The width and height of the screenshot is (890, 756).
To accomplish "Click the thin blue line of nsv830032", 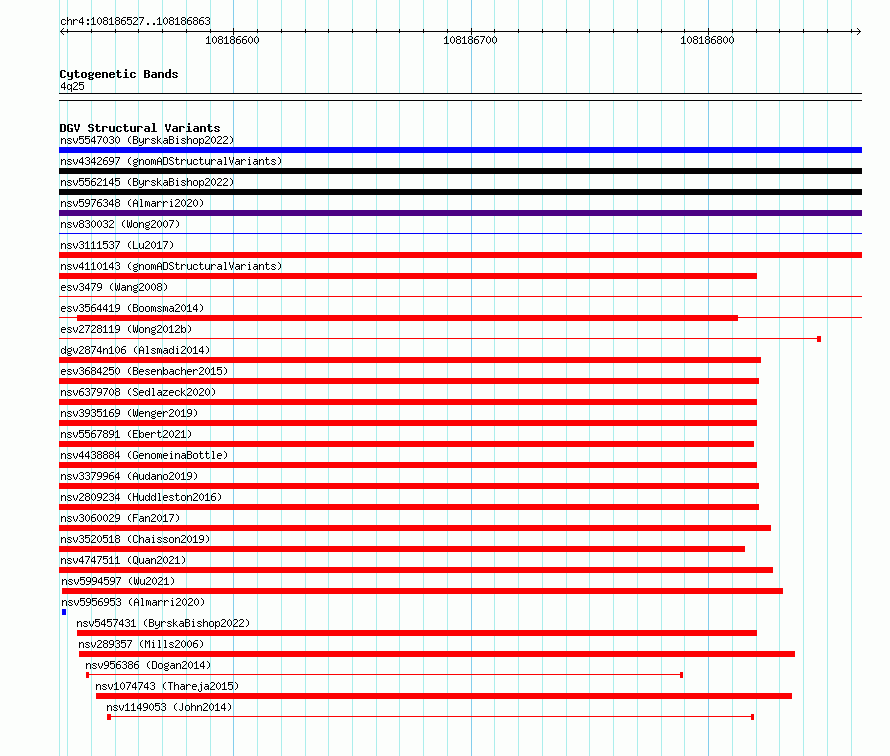I will (460, 233).
